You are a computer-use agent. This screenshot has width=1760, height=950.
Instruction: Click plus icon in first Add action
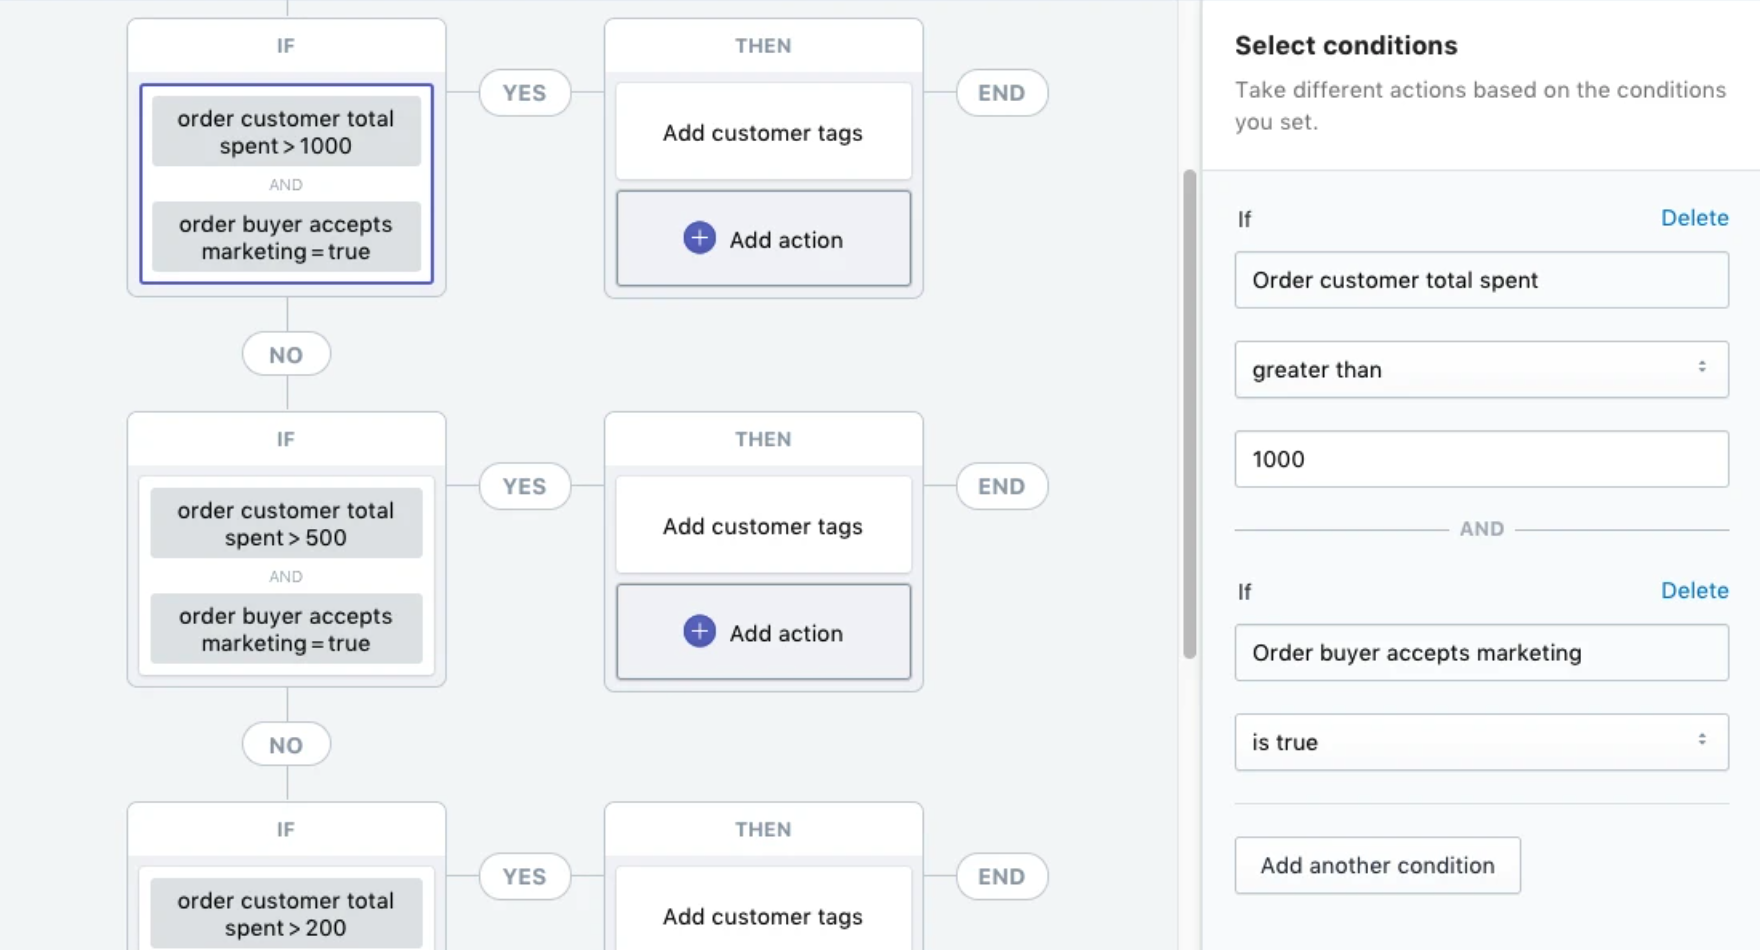coord(699,238)
